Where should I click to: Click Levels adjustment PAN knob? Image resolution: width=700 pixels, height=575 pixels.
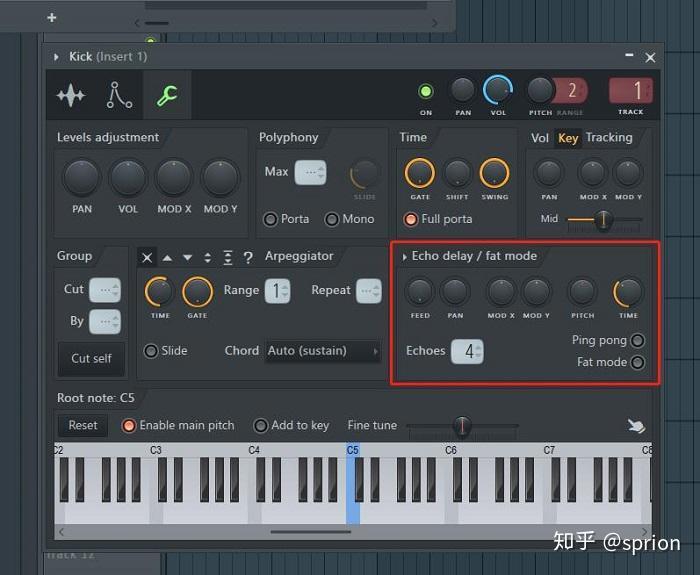(81, 177)
